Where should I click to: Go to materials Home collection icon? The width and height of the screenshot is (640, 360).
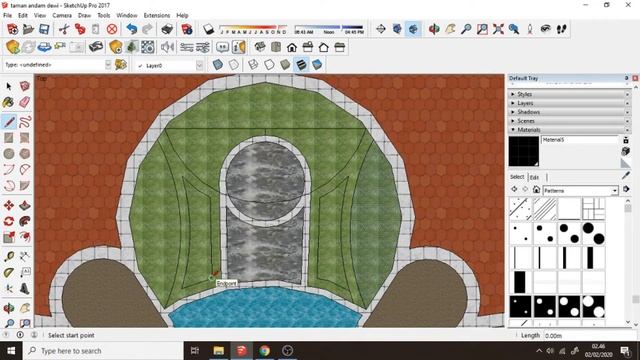536,190
